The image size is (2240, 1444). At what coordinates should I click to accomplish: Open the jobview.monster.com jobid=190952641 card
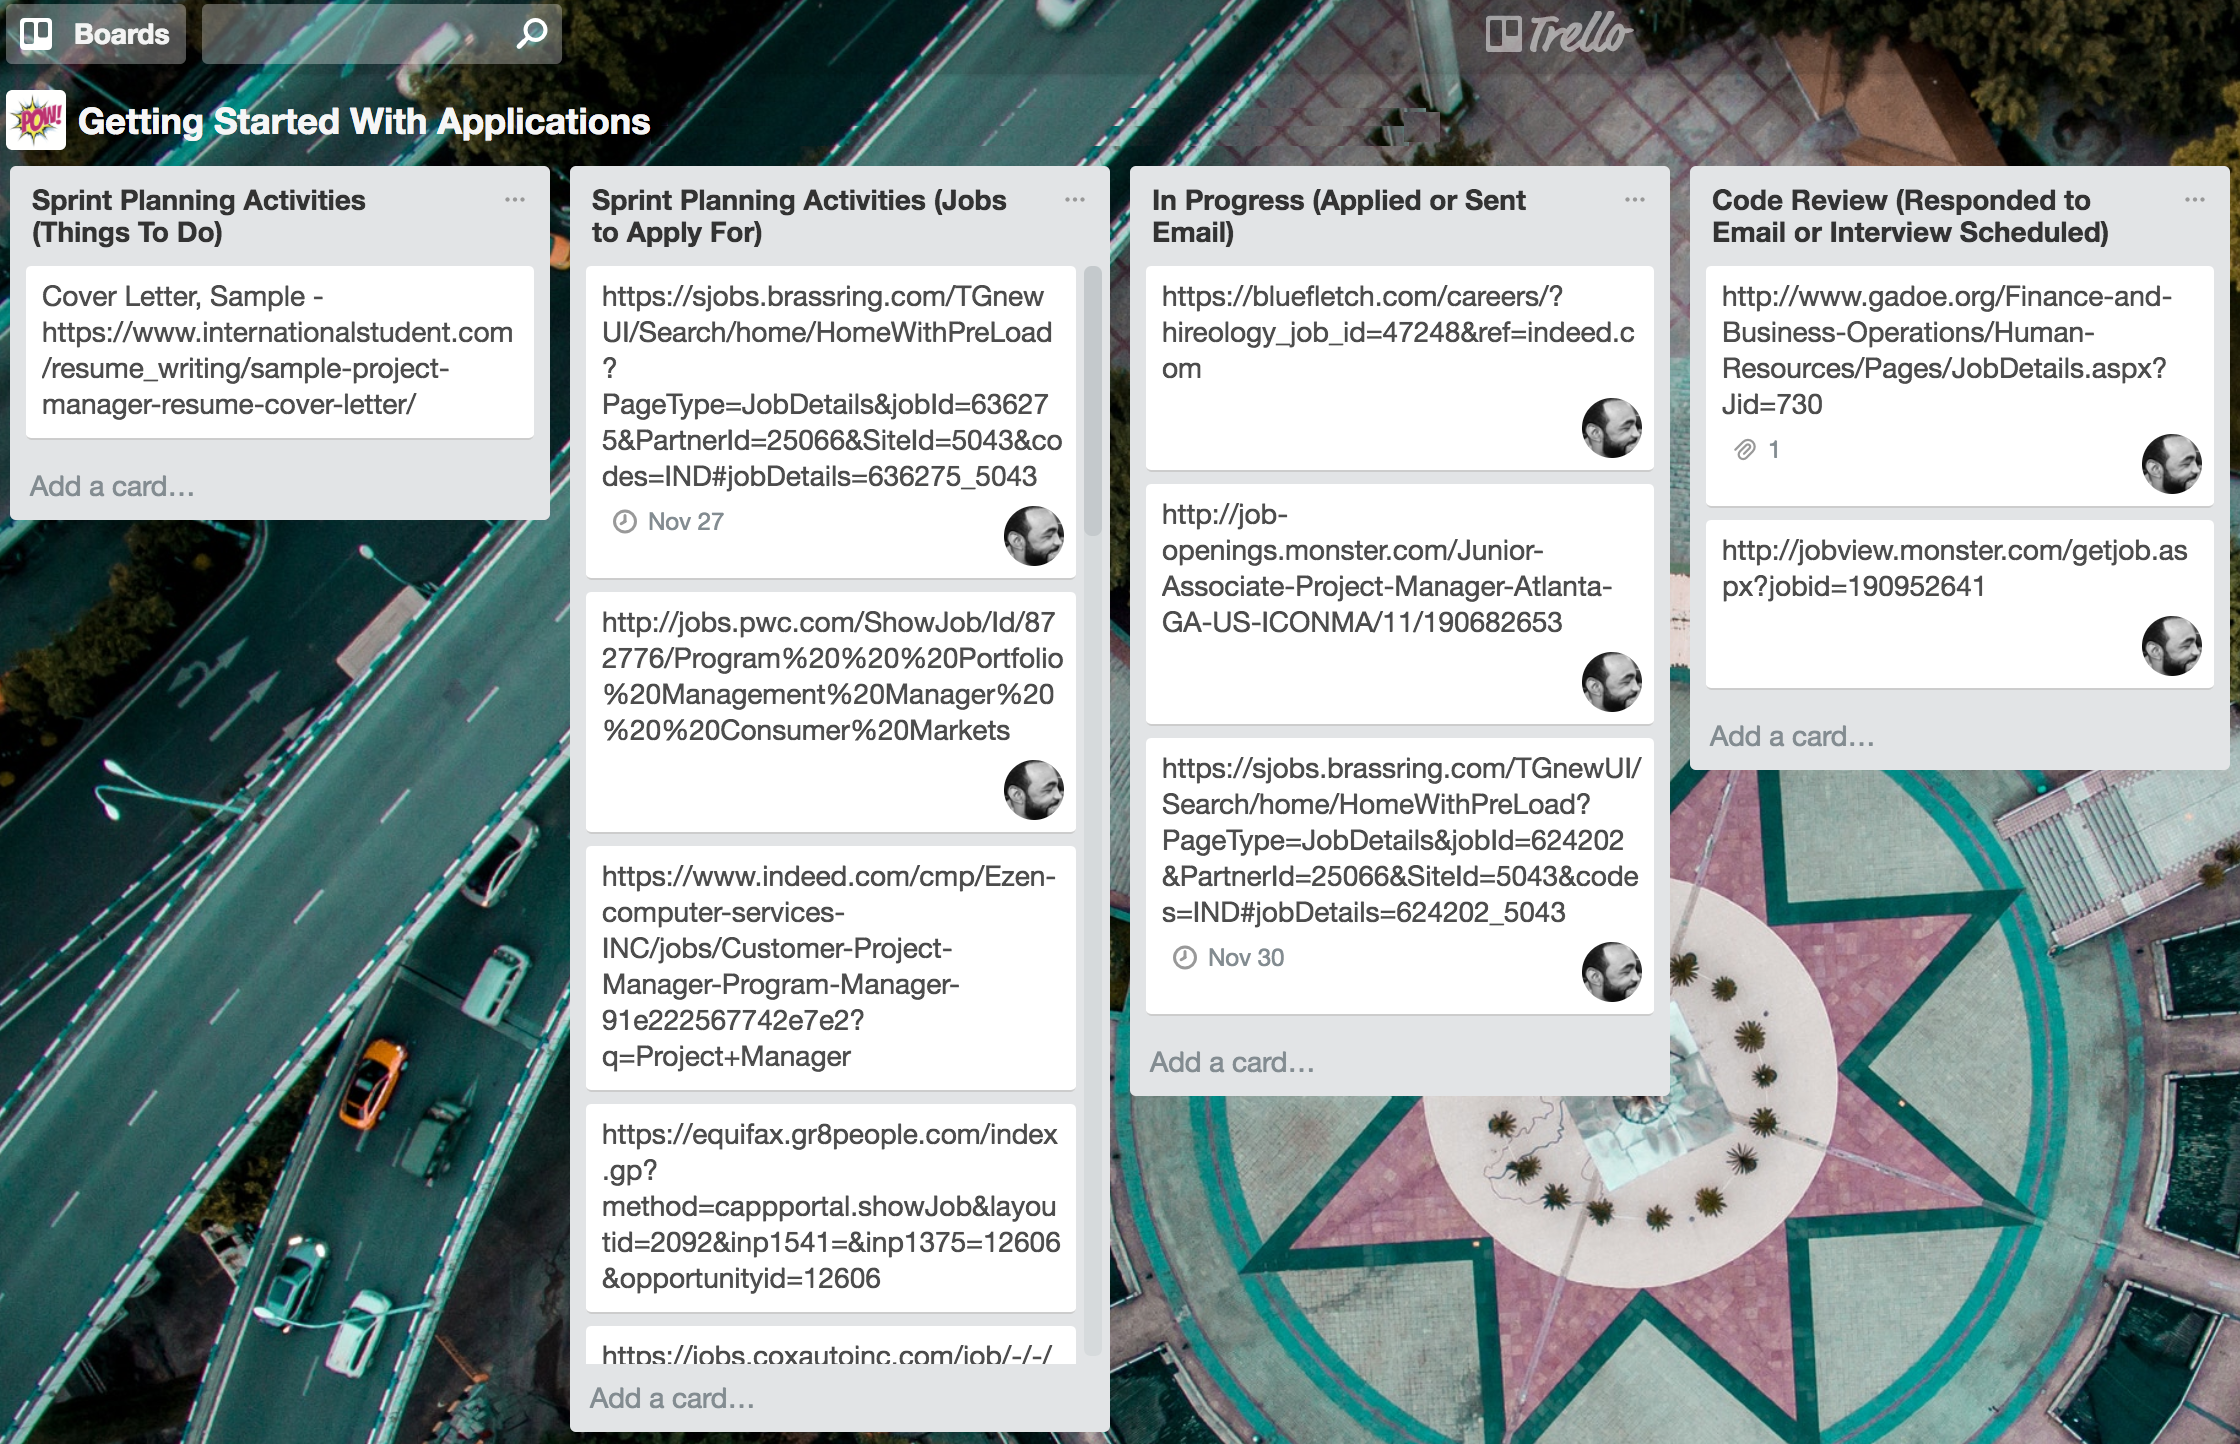point(1960,603)
